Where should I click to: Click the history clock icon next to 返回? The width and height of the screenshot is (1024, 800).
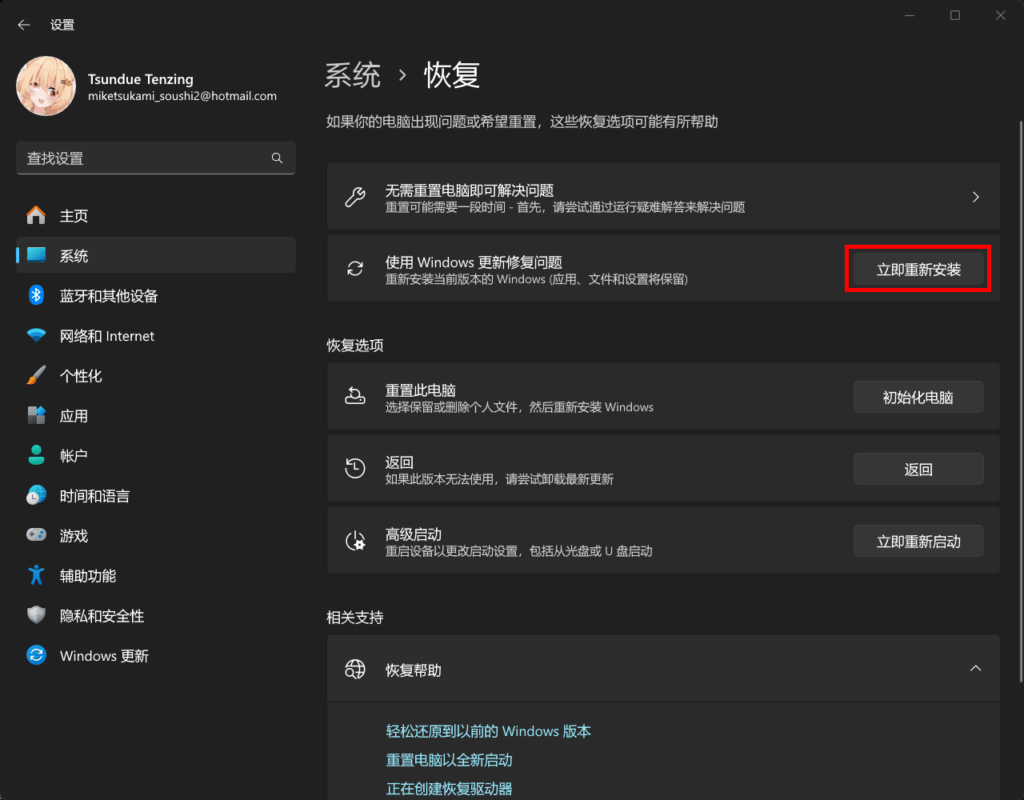[355, 468]
